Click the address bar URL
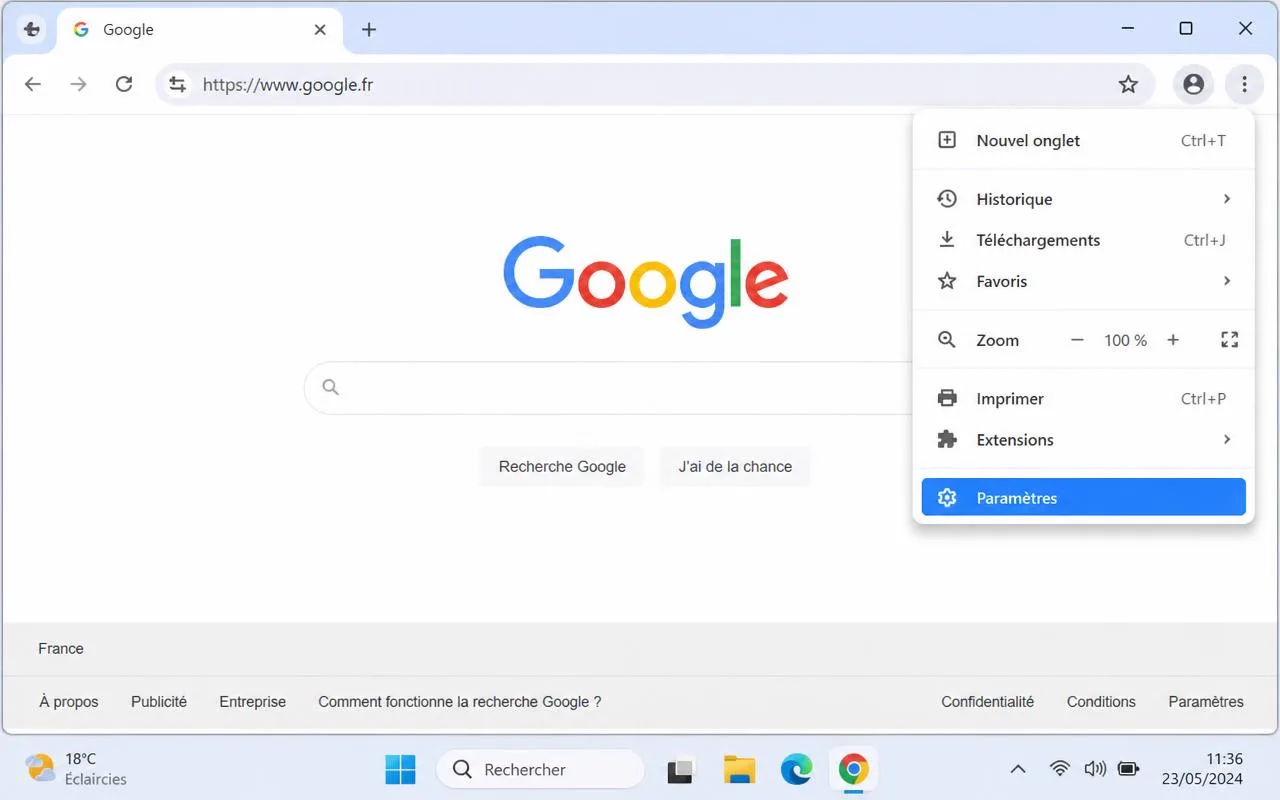Screen dimensions: 1280x800 point(288,85)
